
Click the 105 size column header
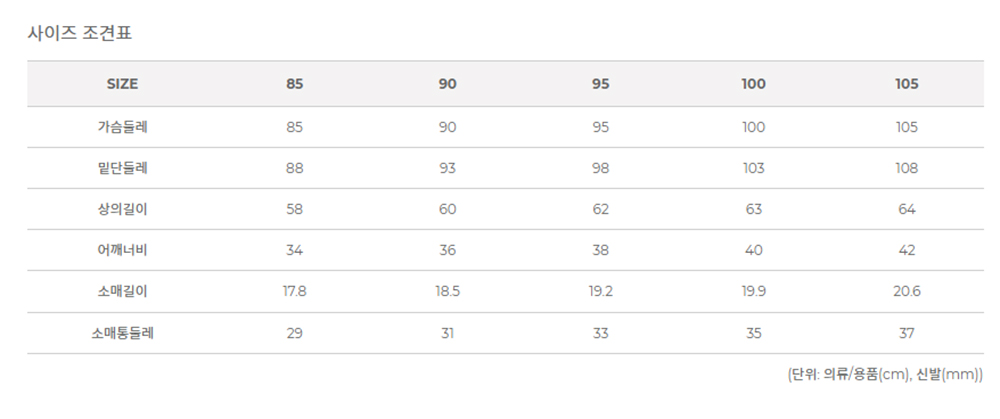907,84
